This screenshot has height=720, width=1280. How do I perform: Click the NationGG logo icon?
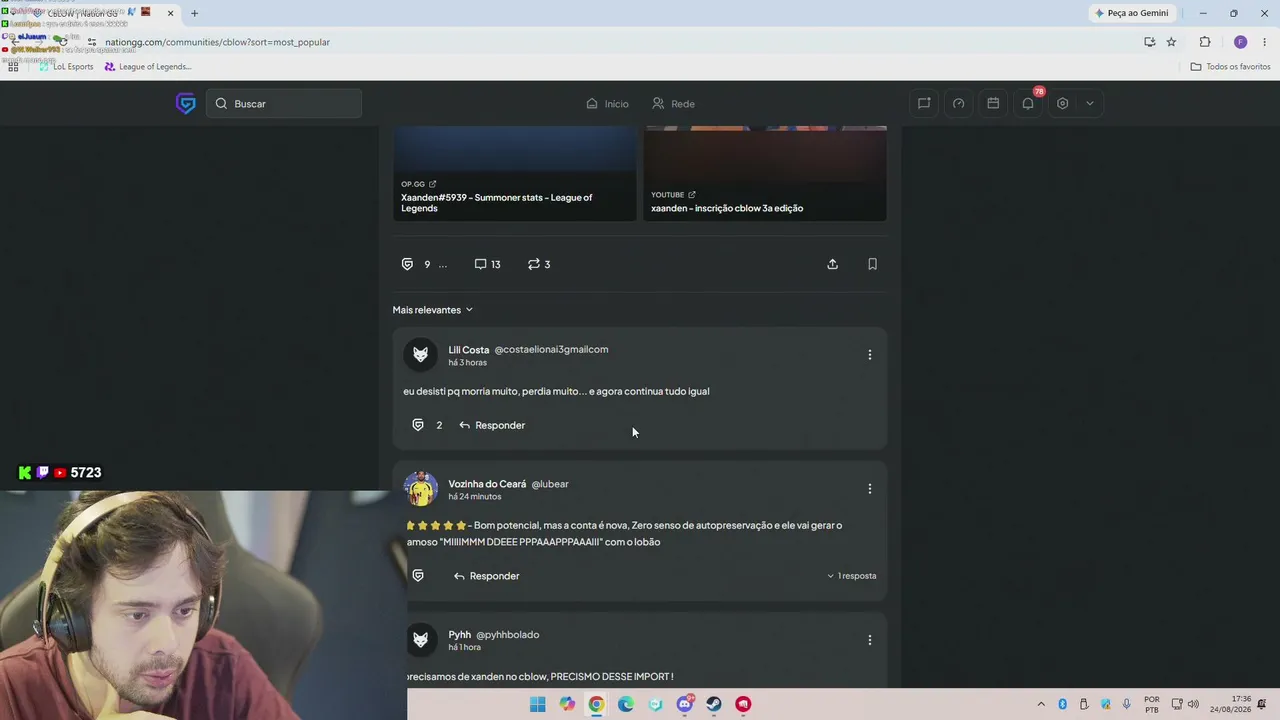(x=186, y=104)
